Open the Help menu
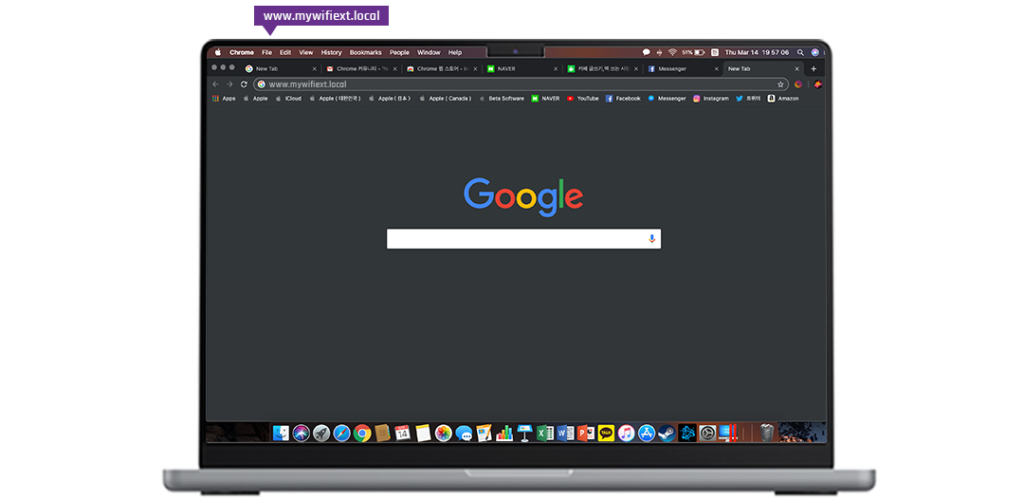The width and height of the screenshot is (1024, 499). [x=455, y=52]
